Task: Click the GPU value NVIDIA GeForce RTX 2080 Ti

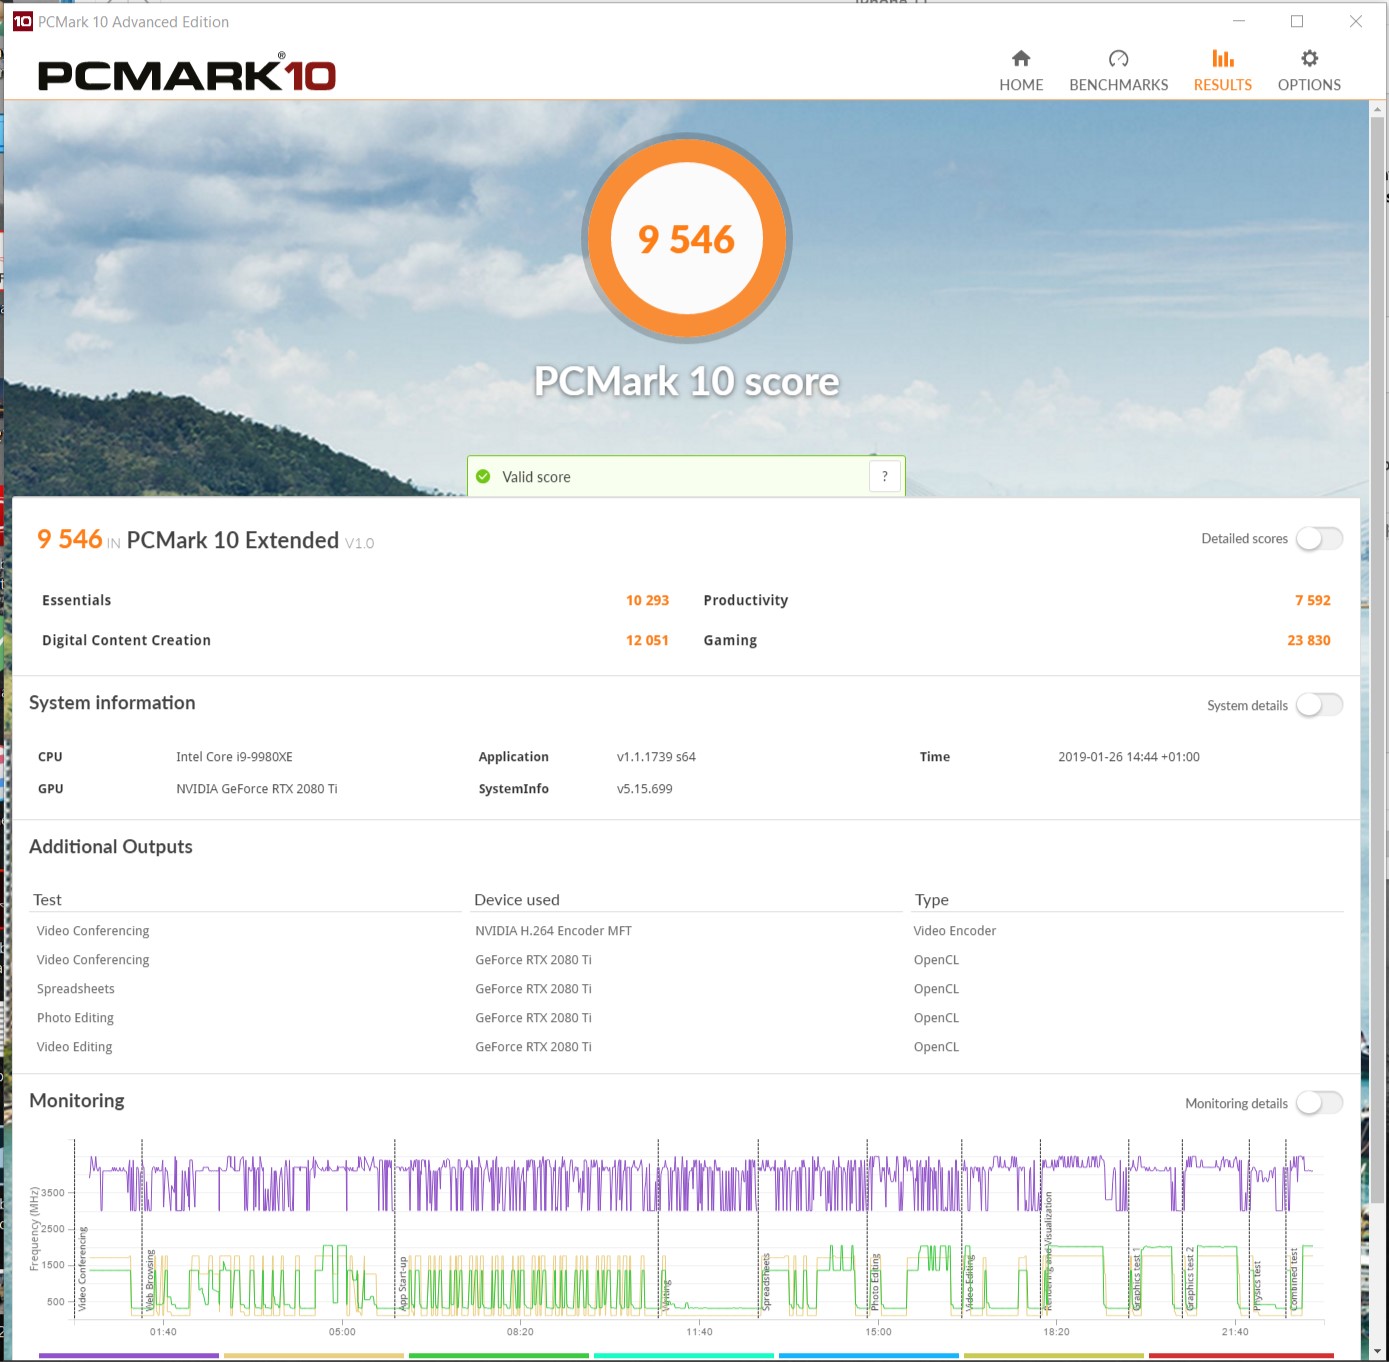Action: 256,789
